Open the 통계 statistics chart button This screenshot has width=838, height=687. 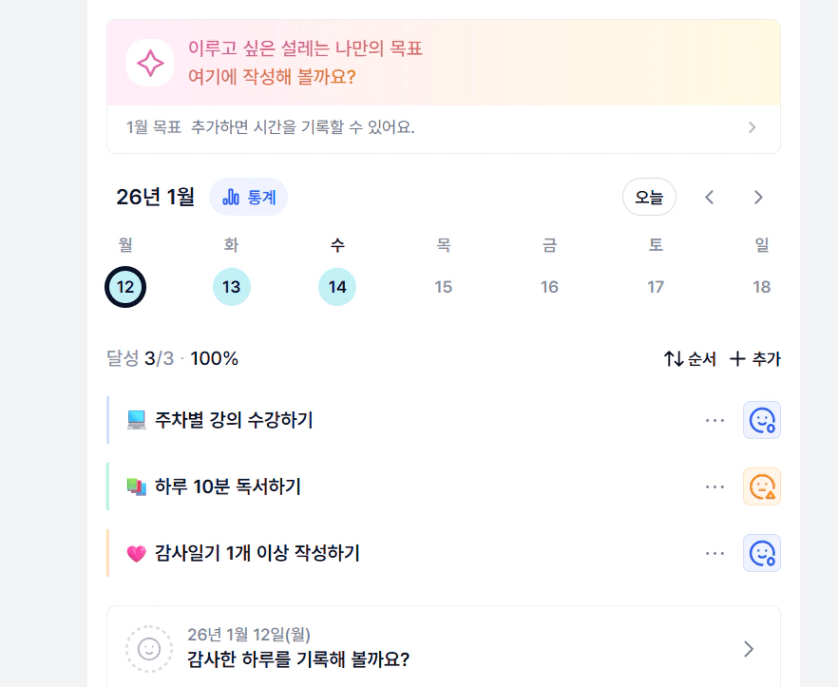point(248,197)
